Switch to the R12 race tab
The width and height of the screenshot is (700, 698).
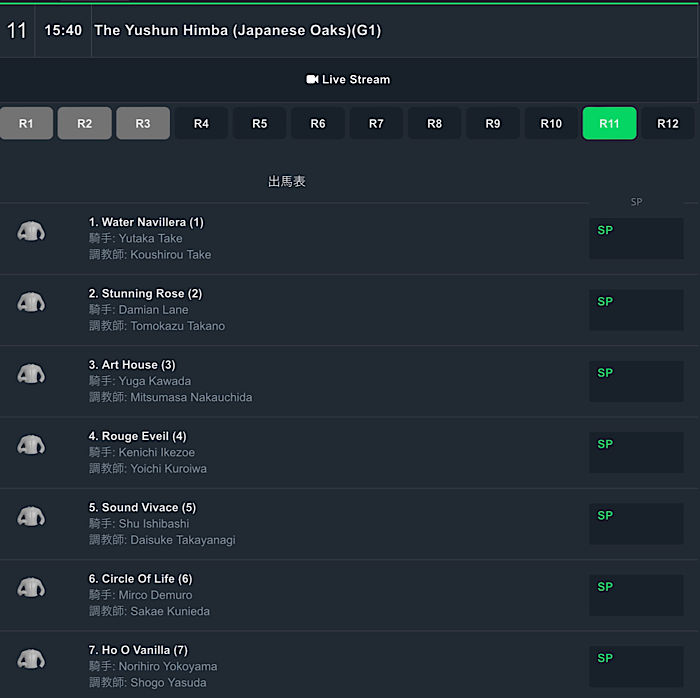point(667,123)
